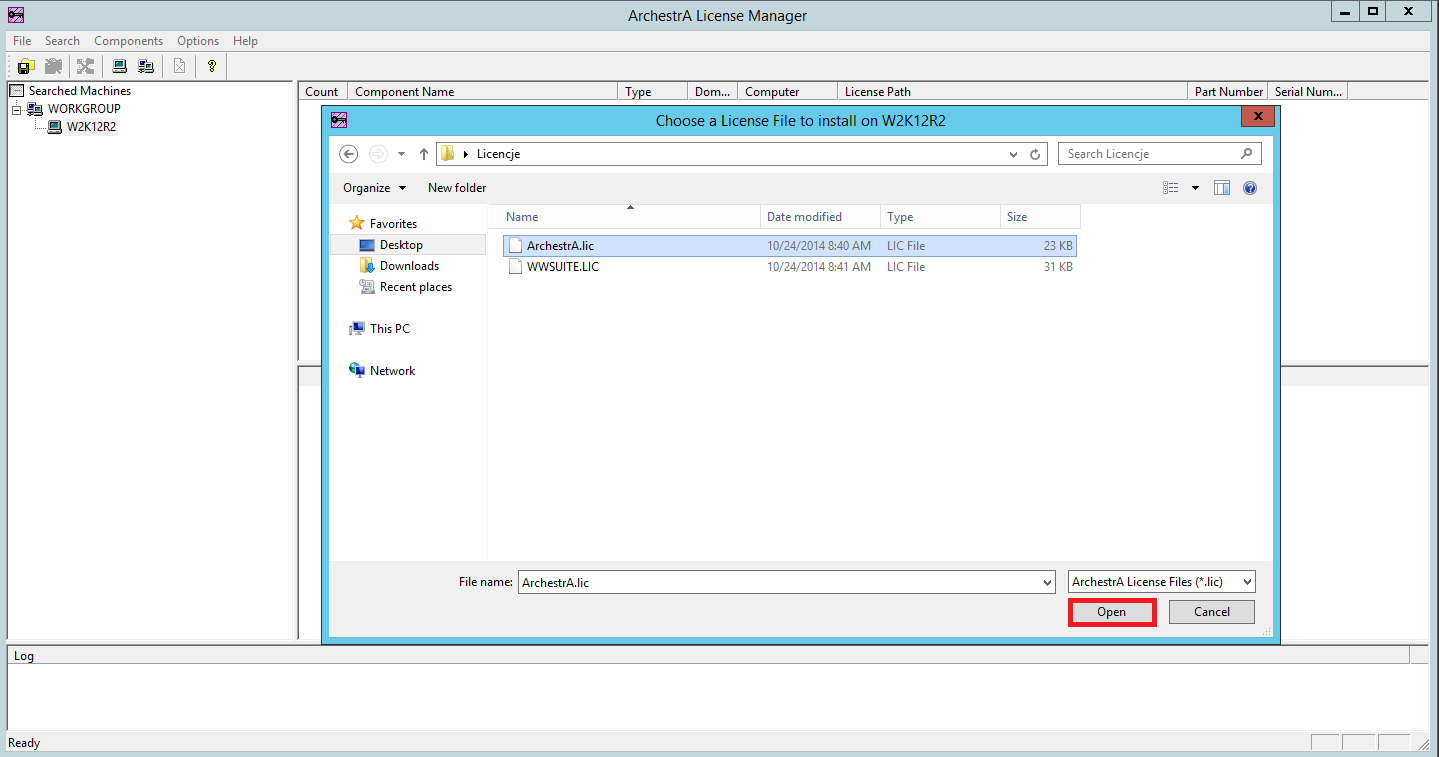Click the greyed-out document X toolbar icon

pos(179,66)
